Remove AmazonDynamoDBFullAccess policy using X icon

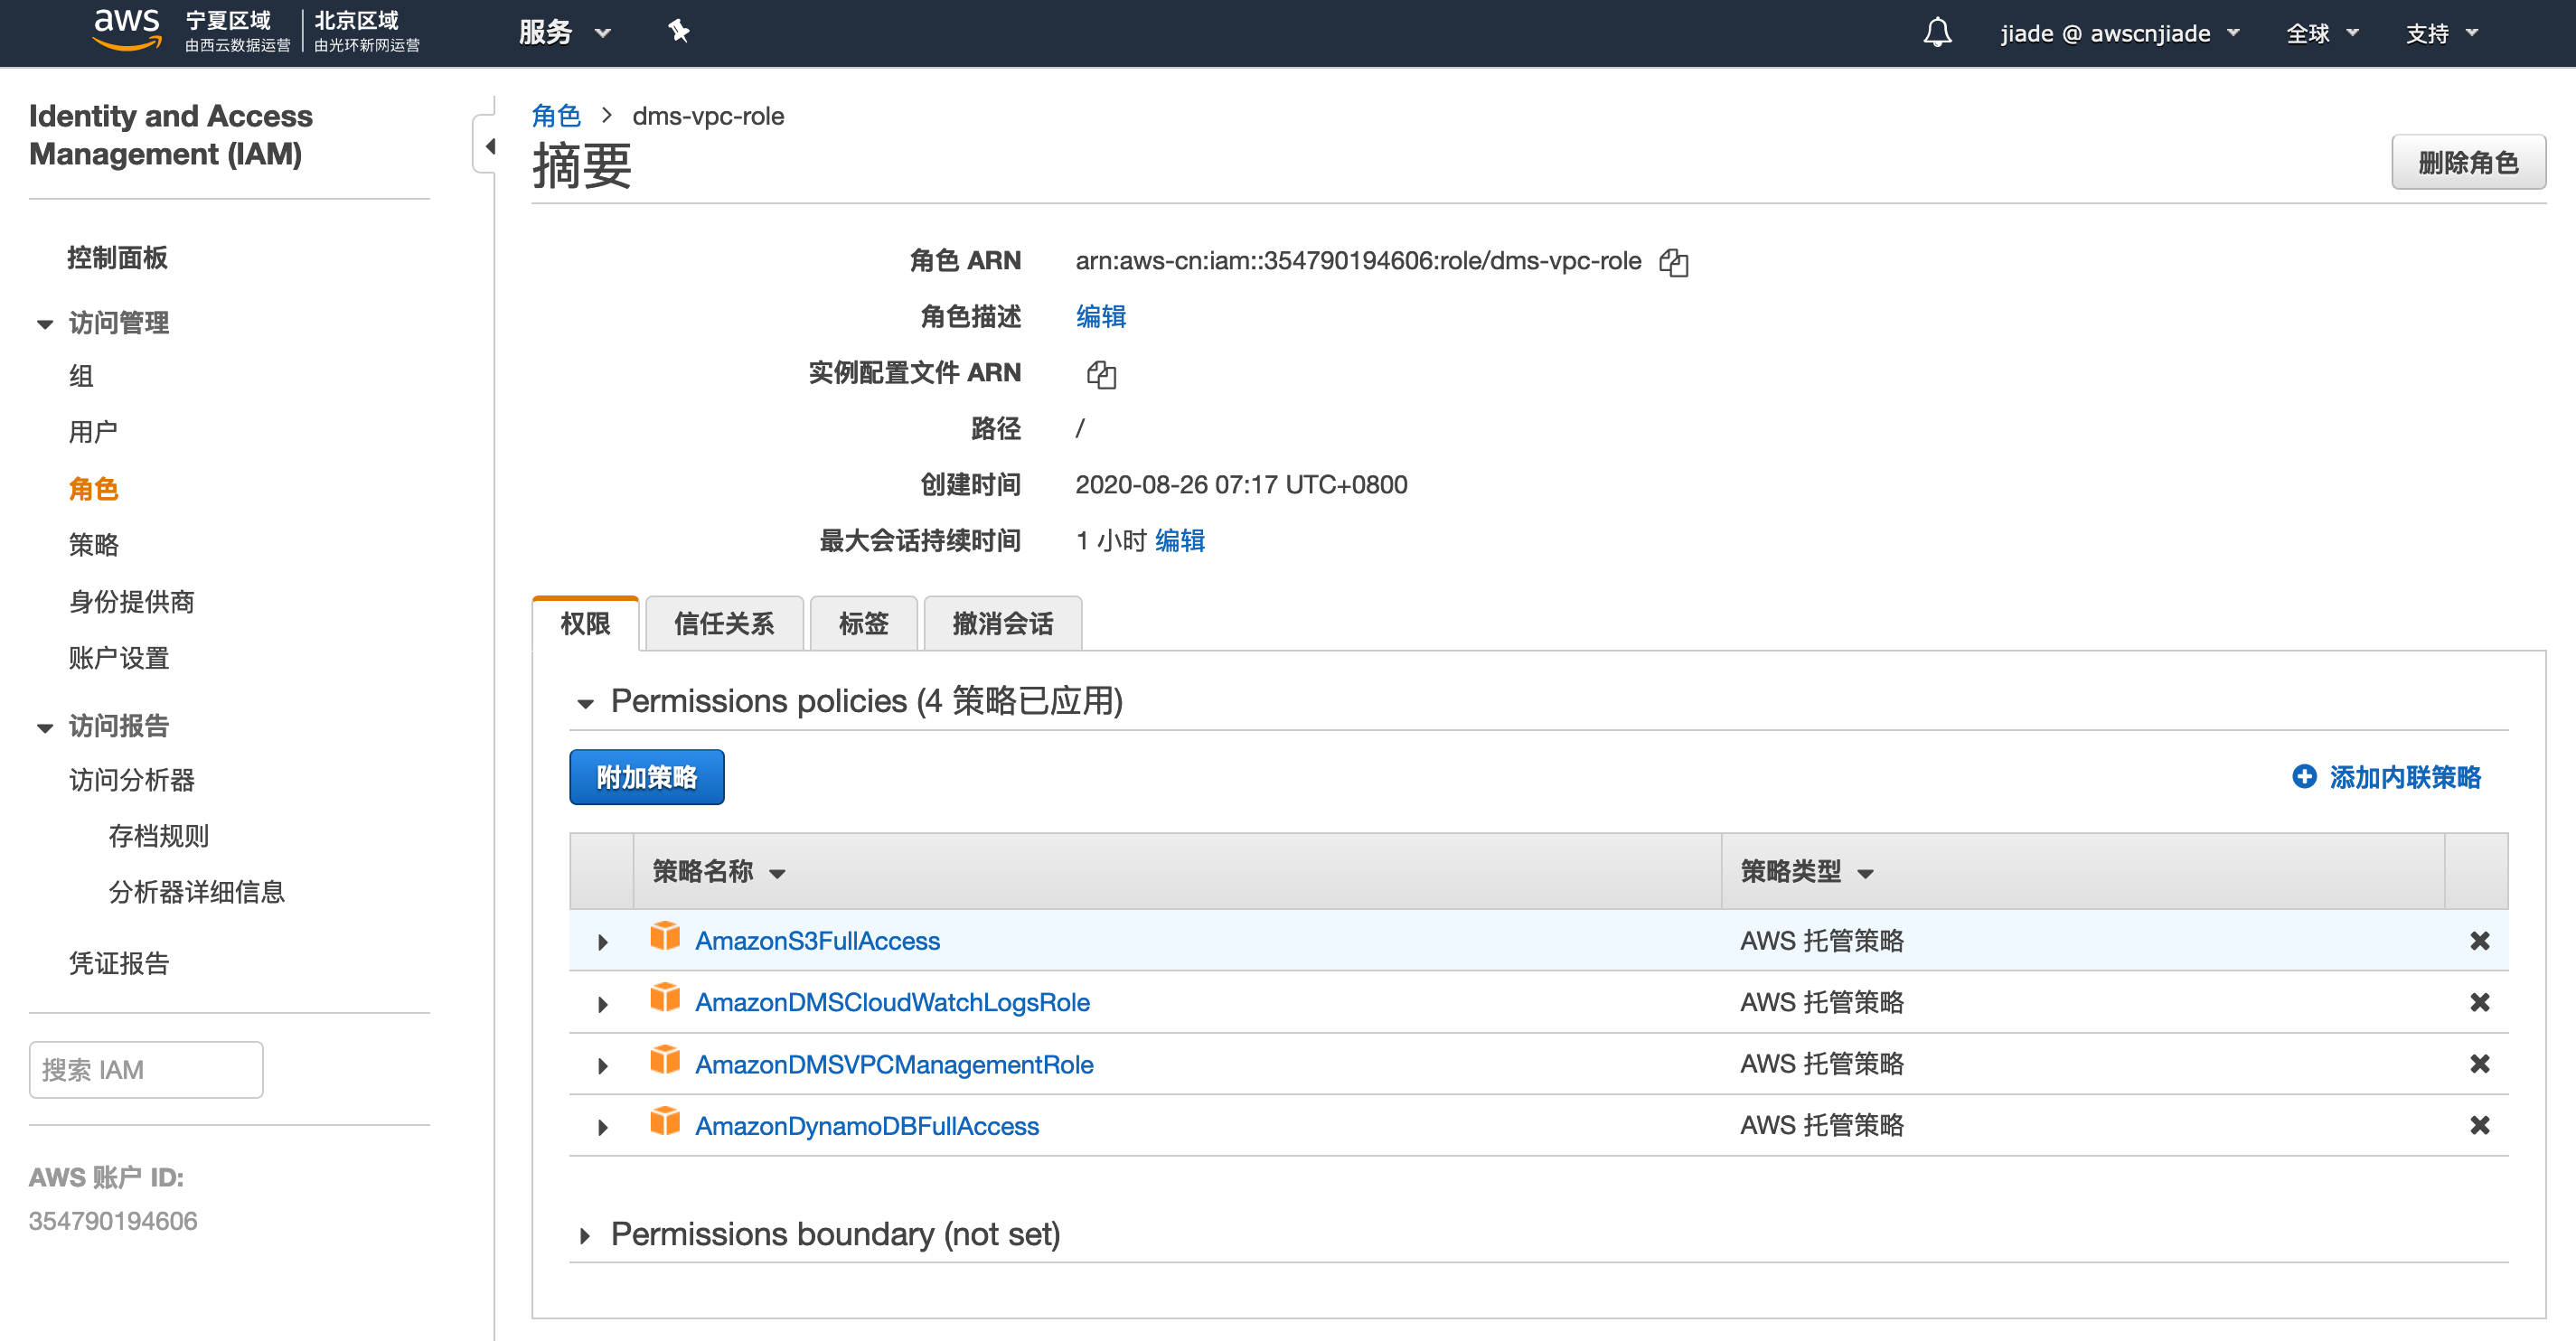(2479, 1125)
